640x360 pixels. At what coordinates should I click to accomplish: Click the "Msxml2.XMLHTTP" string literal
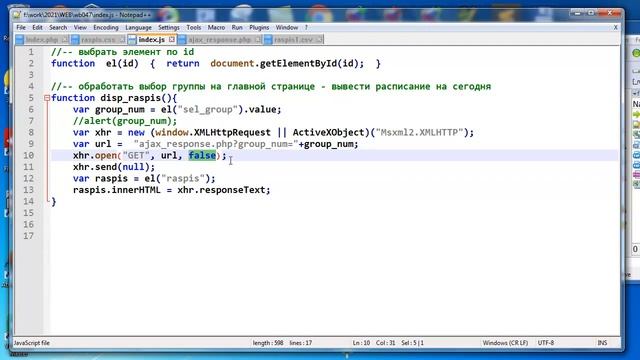click(420, 133)
